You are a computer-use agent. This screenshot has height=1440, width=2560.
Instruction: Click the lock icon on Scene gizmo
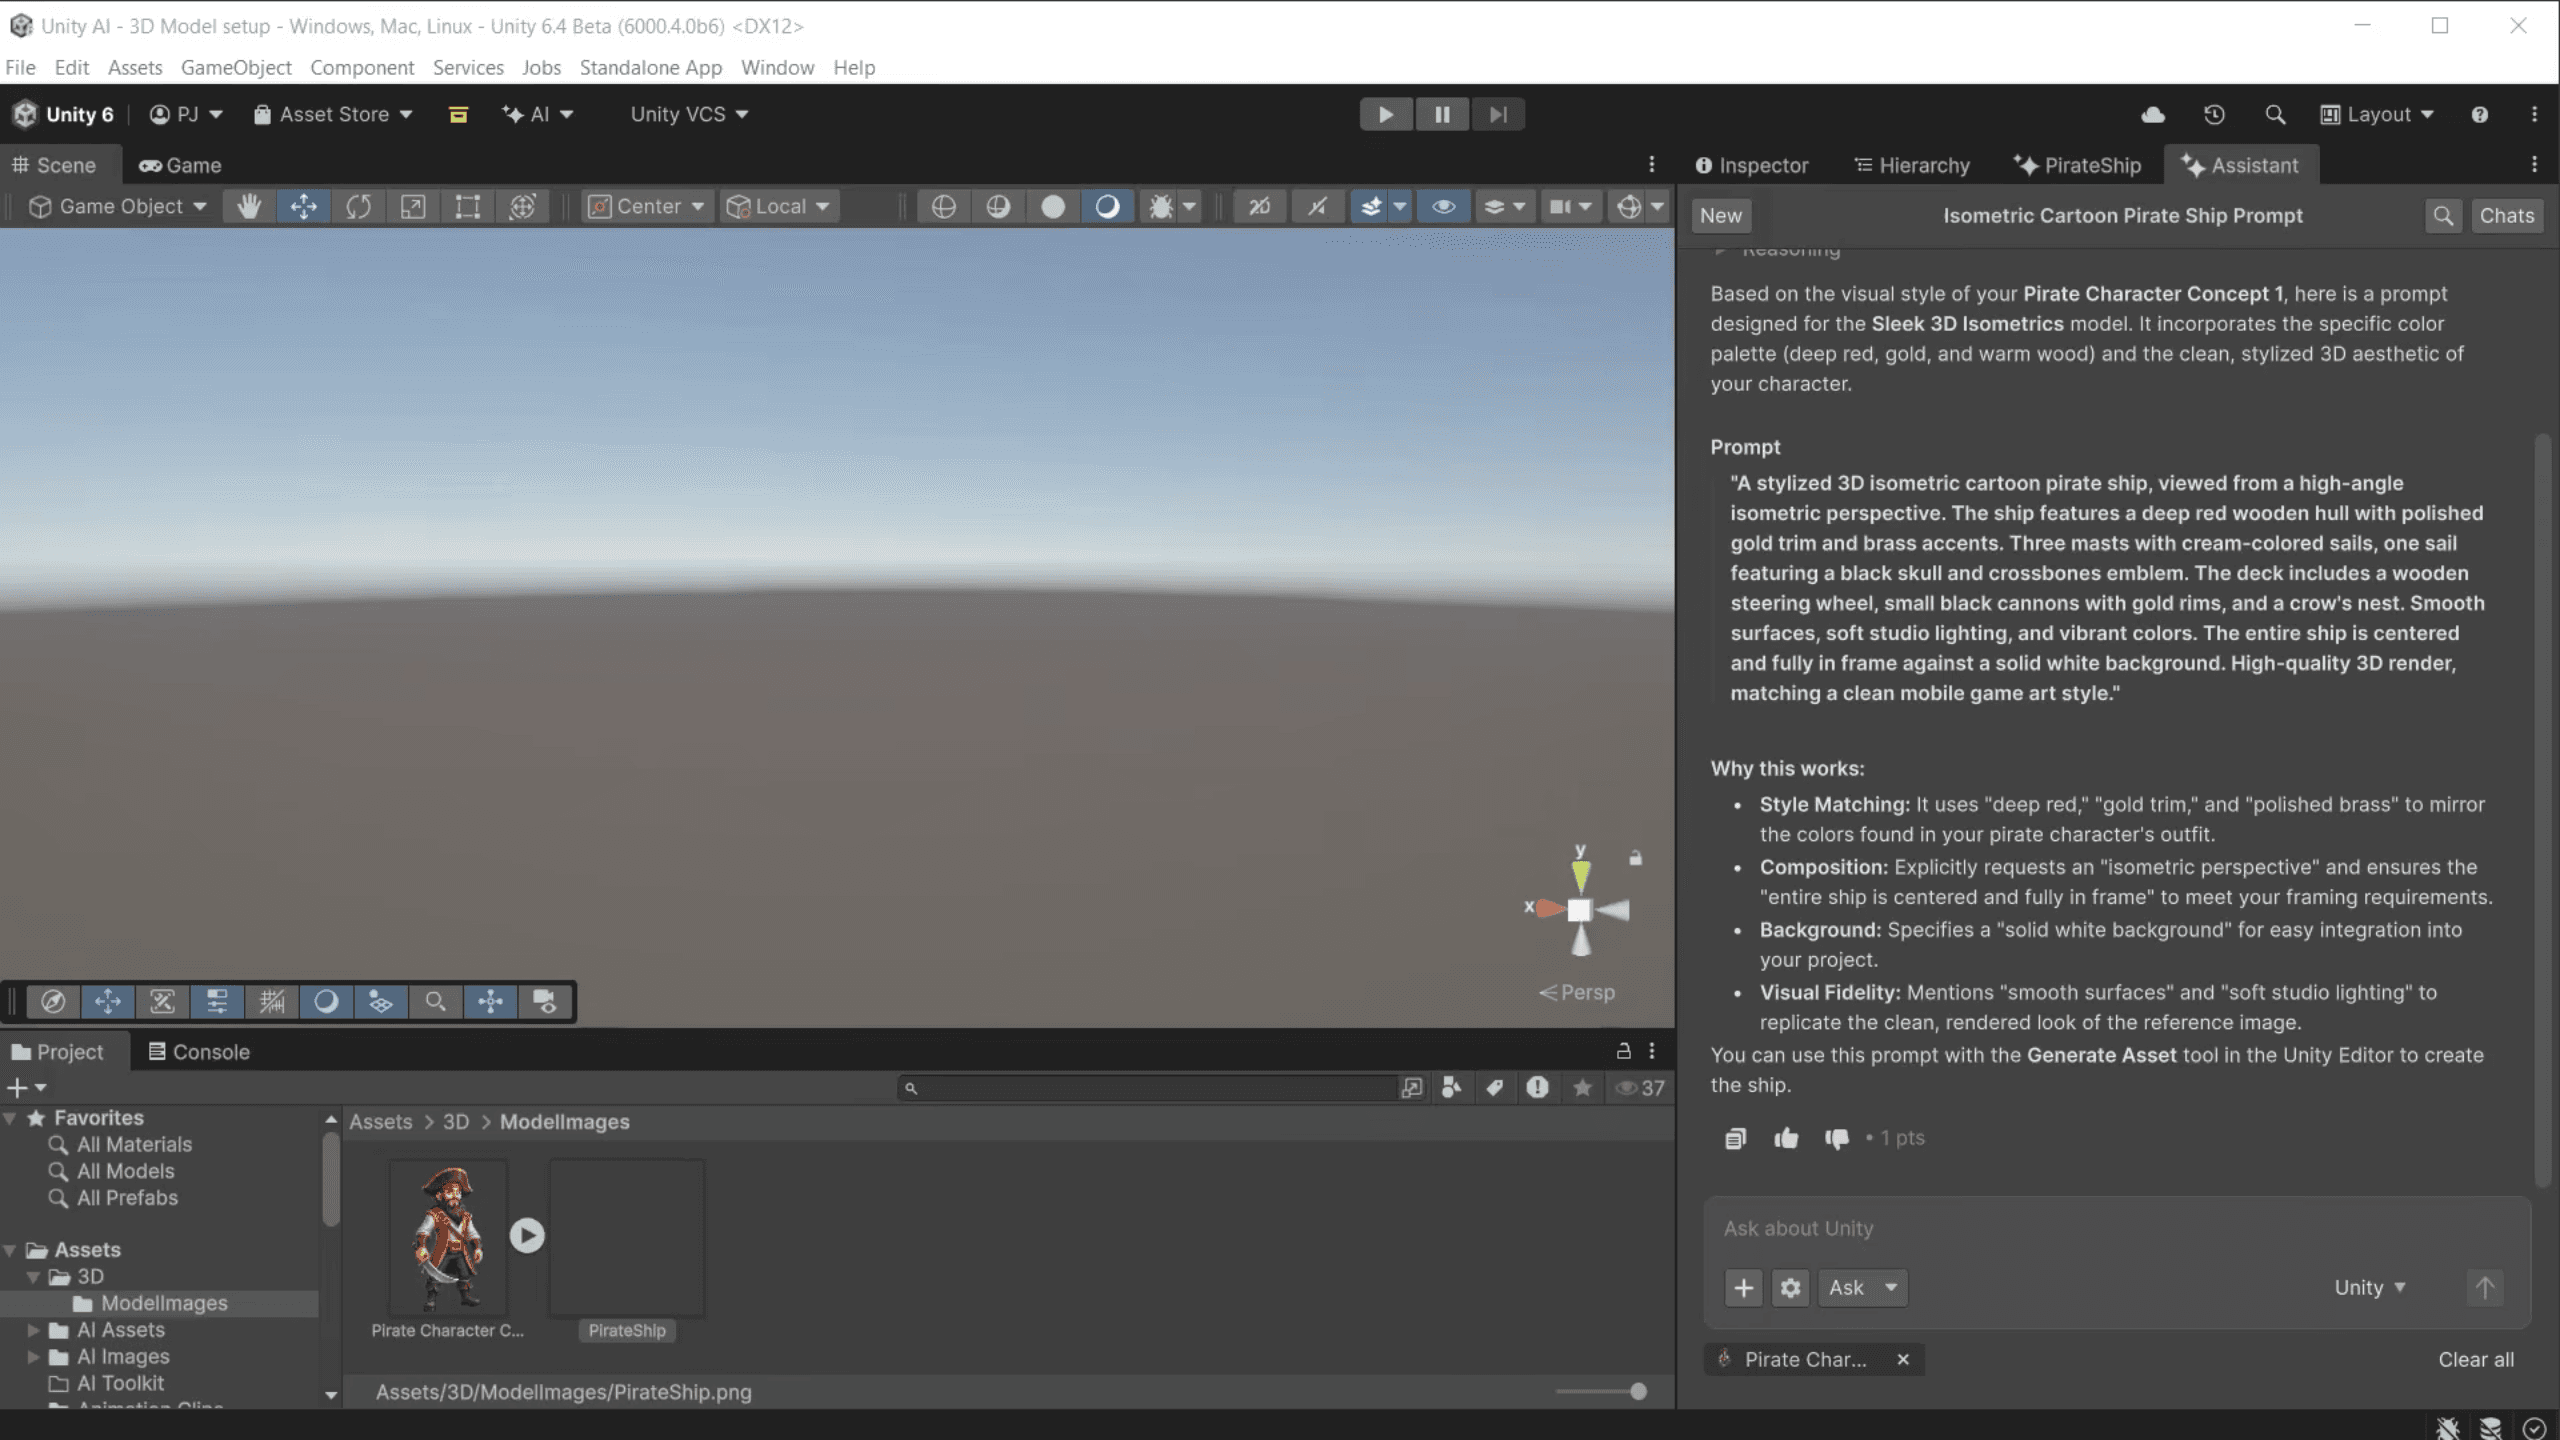coord(1636,858)
